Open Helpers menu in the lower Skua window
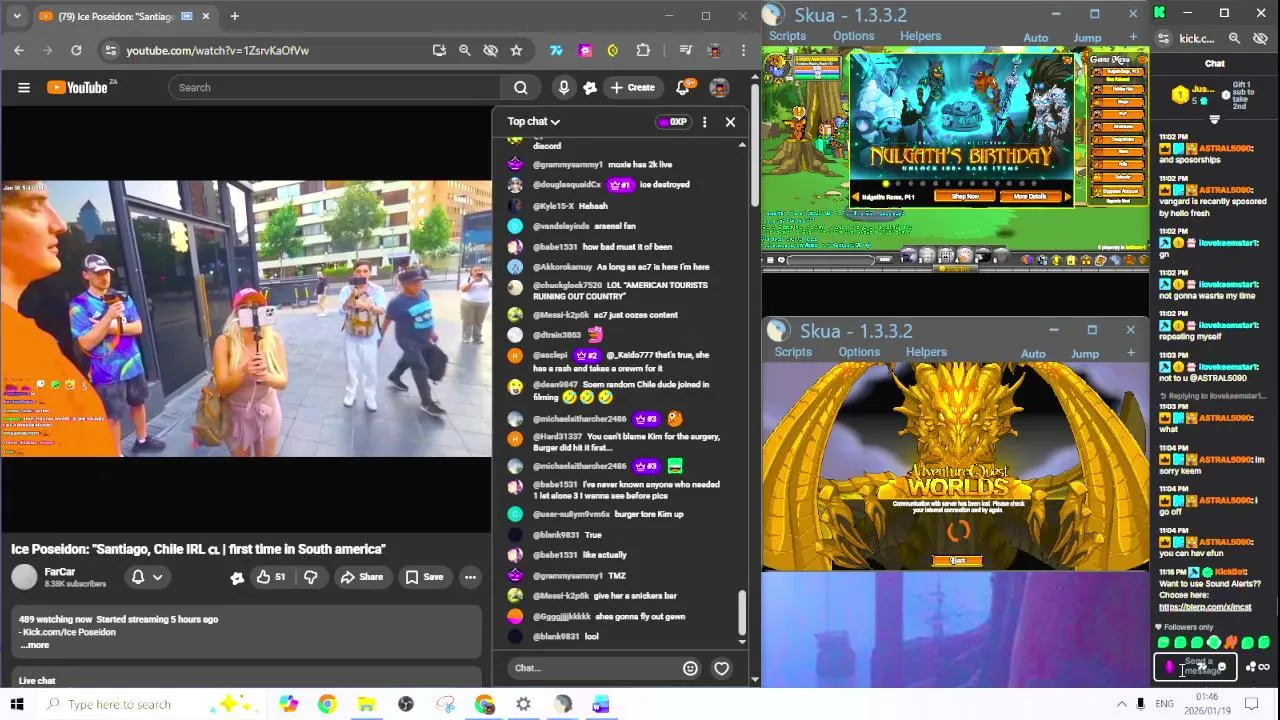1280x720 pixels. tap(926, 352)
